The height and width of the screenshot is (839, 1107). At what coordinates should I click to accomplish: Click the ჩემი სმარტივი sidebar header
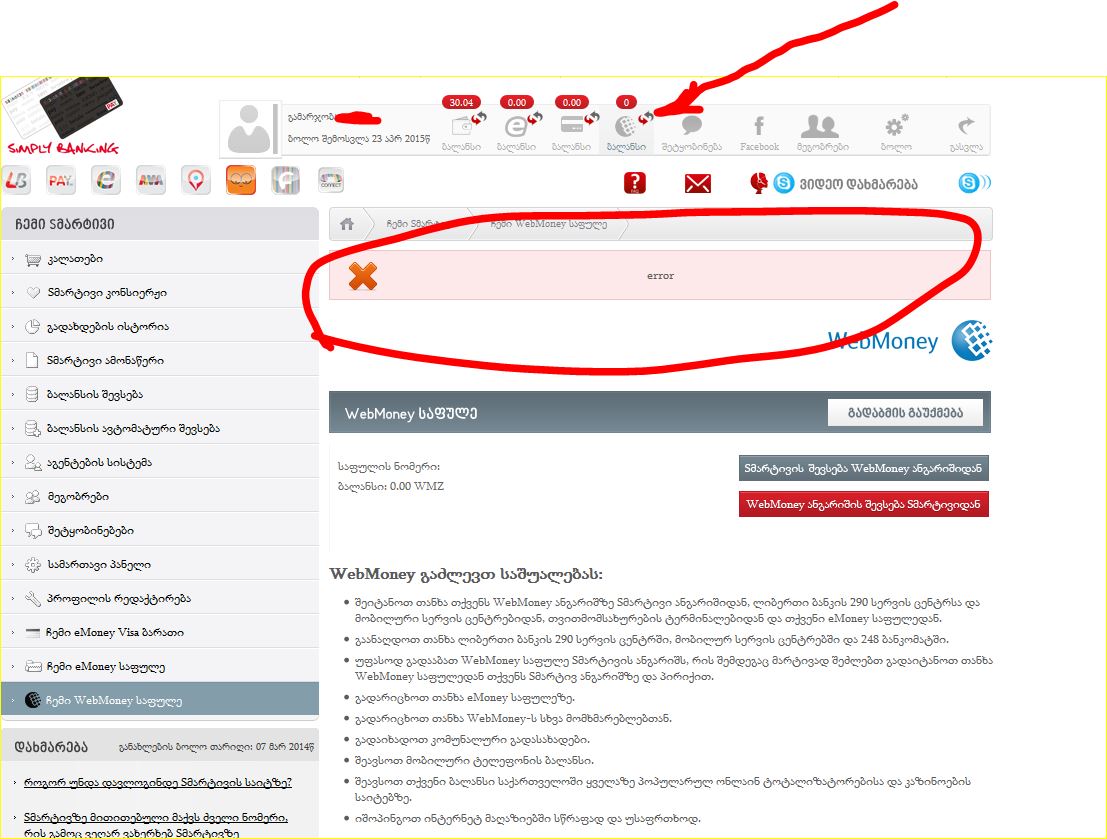coord(160,224)
